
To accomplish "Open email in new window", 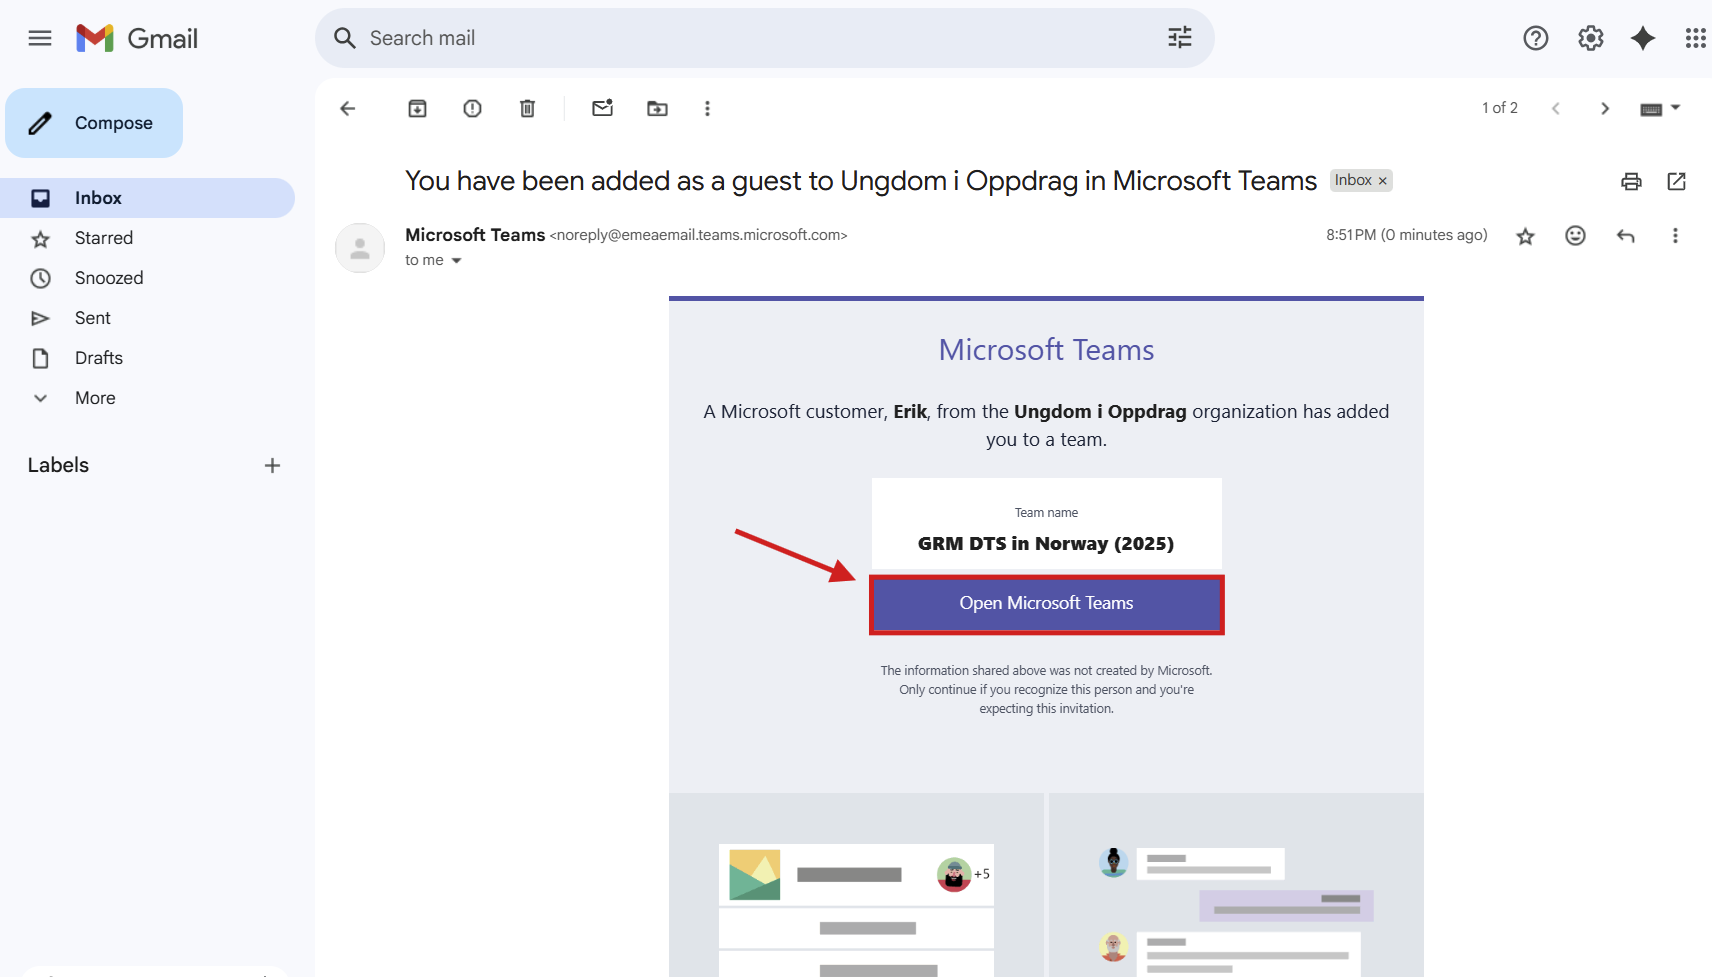I will (x=1677, y=181).
